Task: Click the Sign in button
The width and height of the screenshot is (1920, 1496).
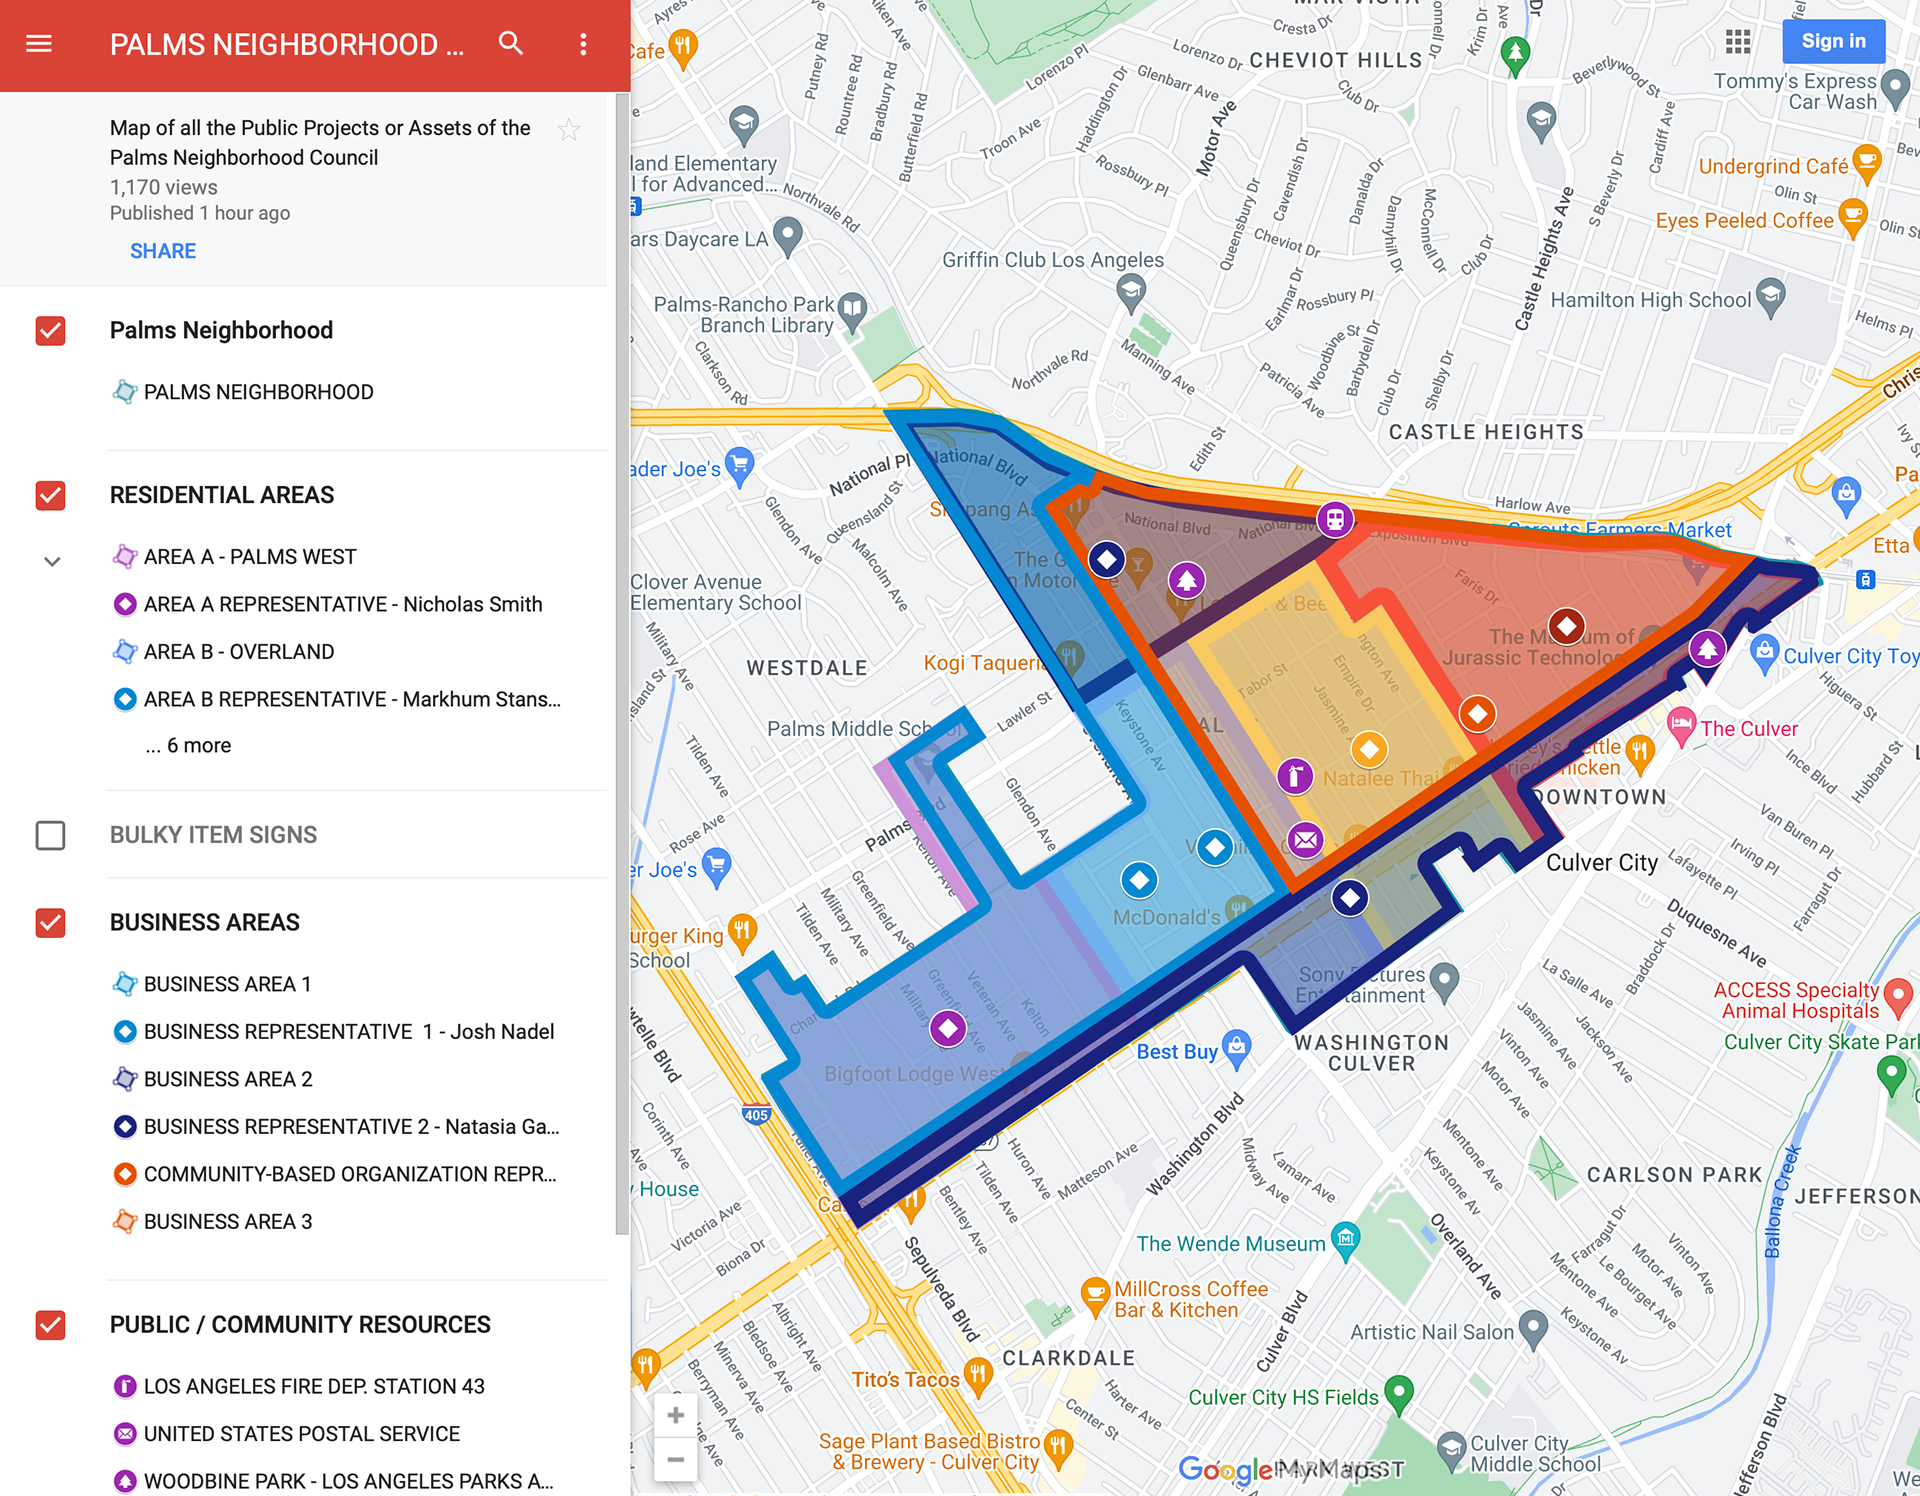Action: [x=1833, y=41]
